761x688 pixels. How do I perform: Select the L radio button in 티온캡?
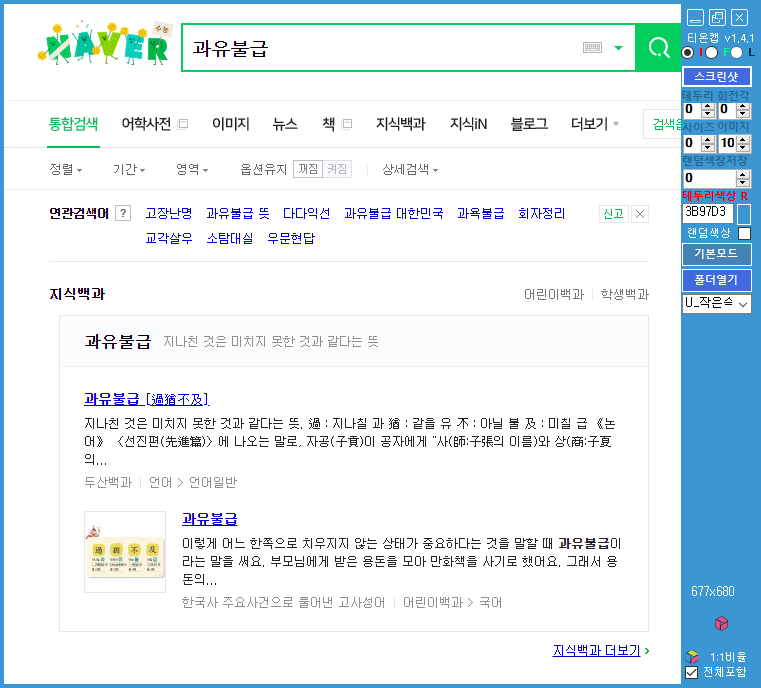pos(736,52)
